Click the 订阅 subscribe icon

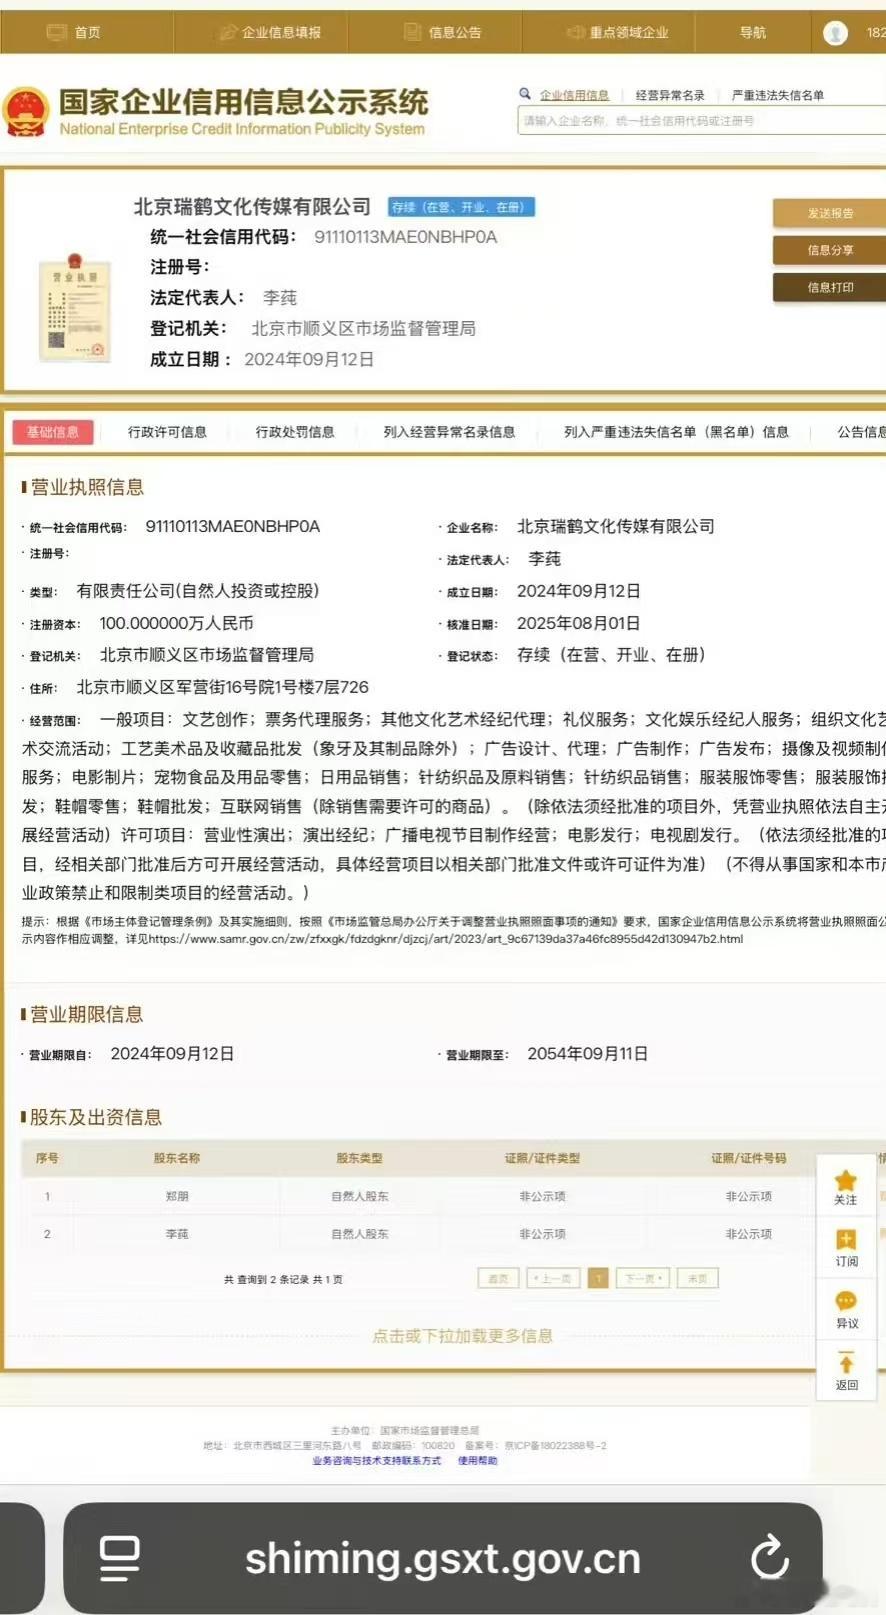coord(846,1240)
